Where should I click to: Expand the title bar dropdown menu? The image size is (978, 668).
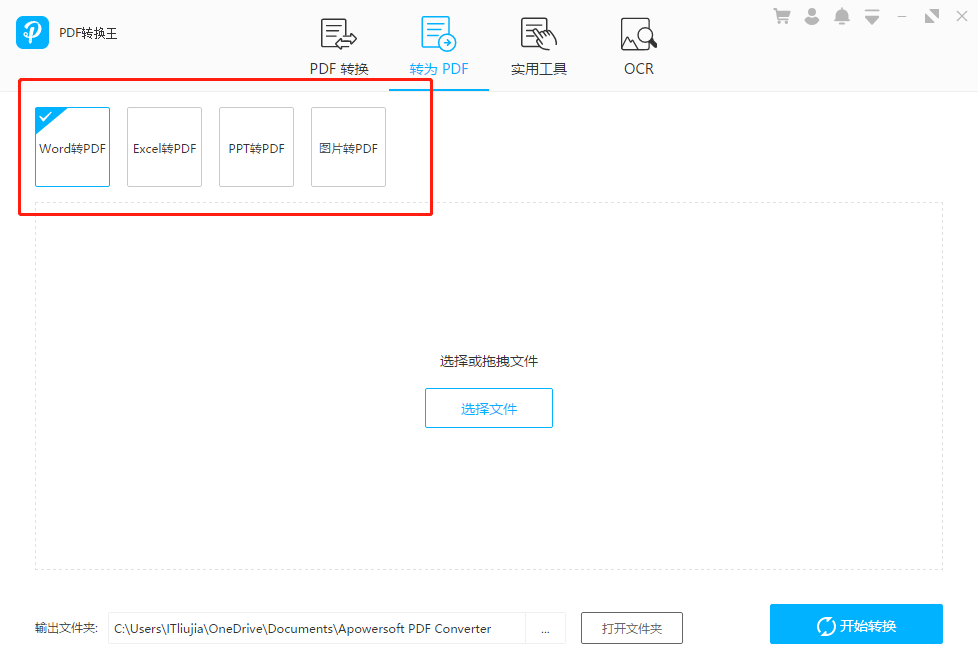(872, 17)
